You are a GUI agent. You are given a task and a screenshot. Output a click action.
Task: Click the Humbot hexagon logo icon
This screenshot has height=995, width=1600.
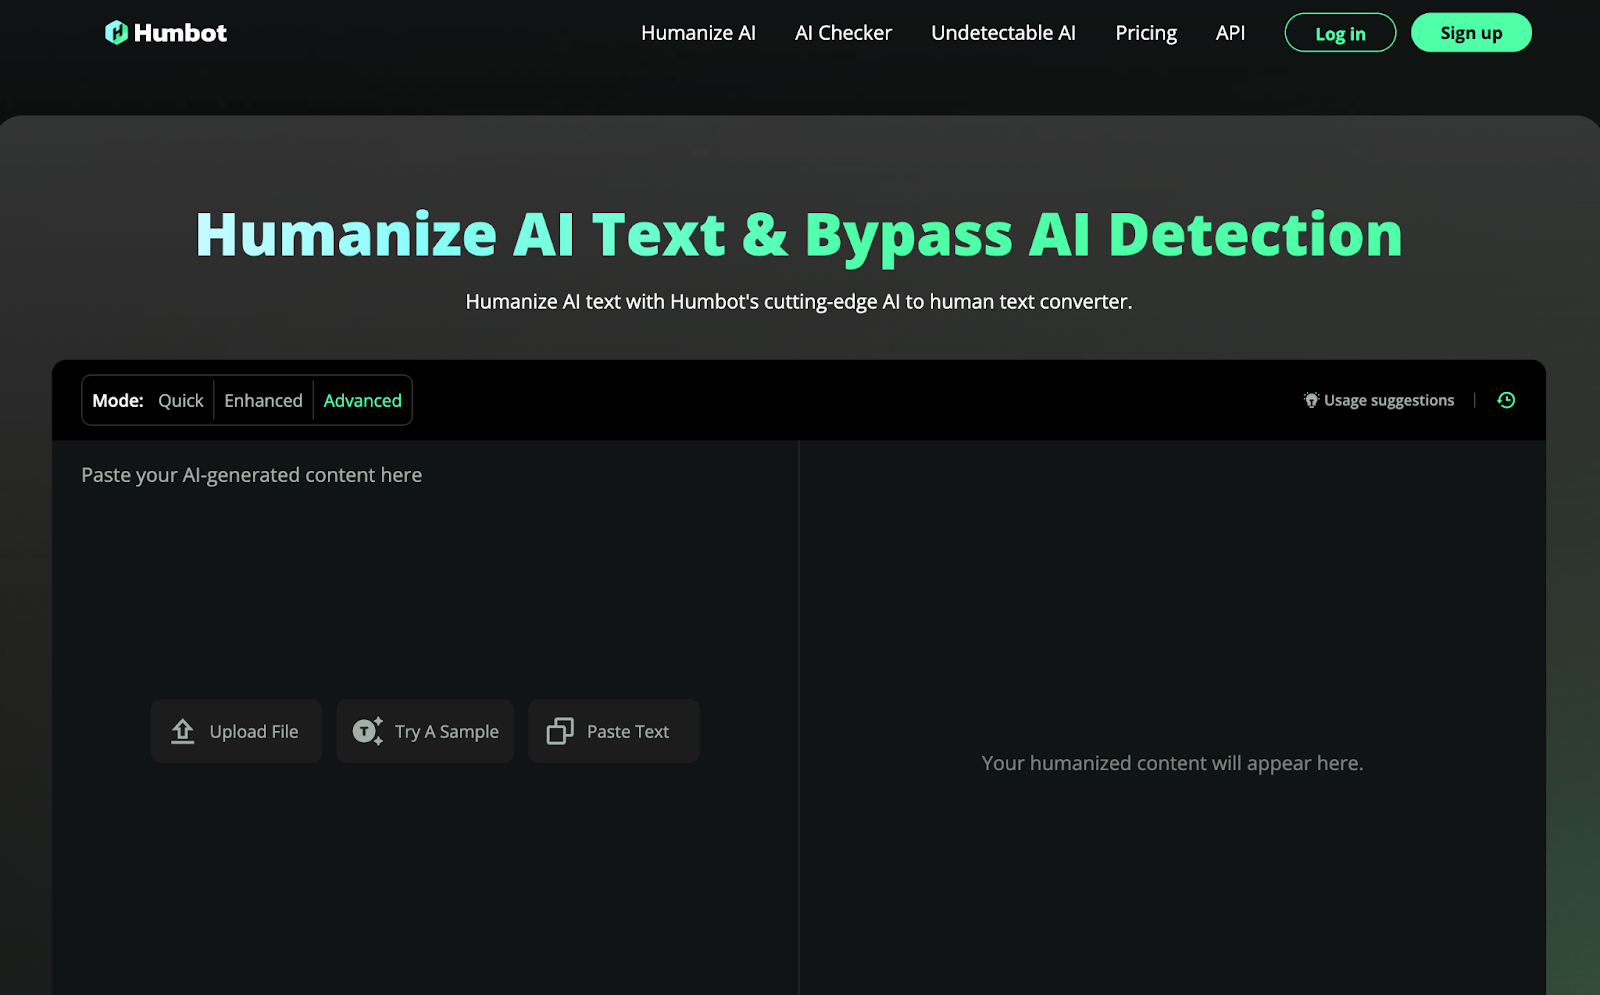[116, 33]
